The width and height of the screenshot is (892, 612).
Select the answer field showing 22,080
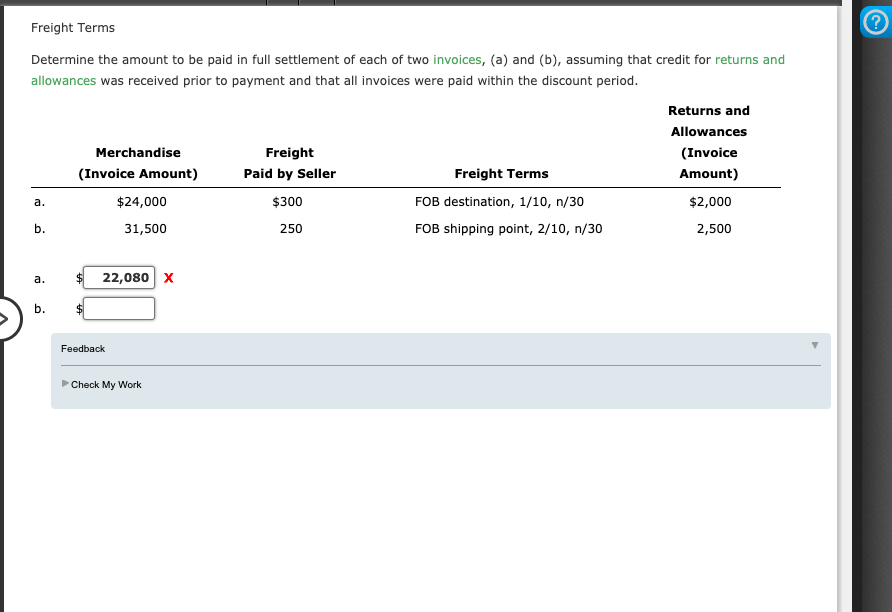pos(119,278)
